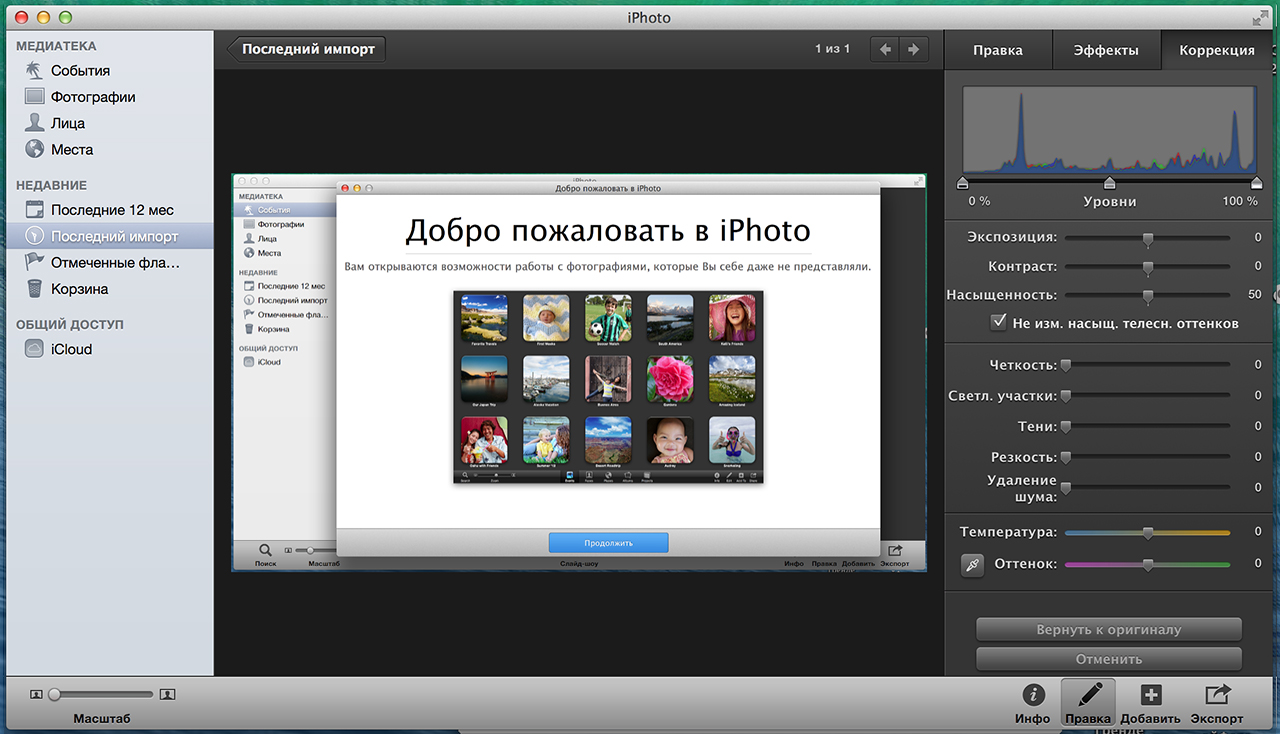Image resolution: width=1280 pixels, height=734 pixels.
Task: Click the Экспорт share icon
Action: pyautogui.click(x=1217, y=696)
